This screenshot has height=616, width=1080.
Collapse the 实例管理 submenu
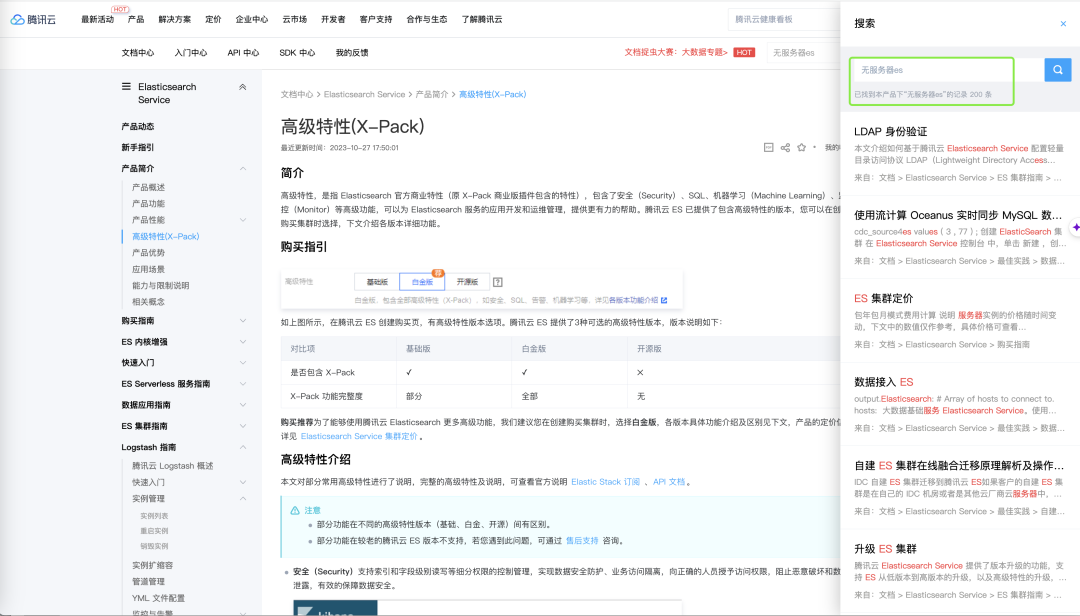point(243,499)
